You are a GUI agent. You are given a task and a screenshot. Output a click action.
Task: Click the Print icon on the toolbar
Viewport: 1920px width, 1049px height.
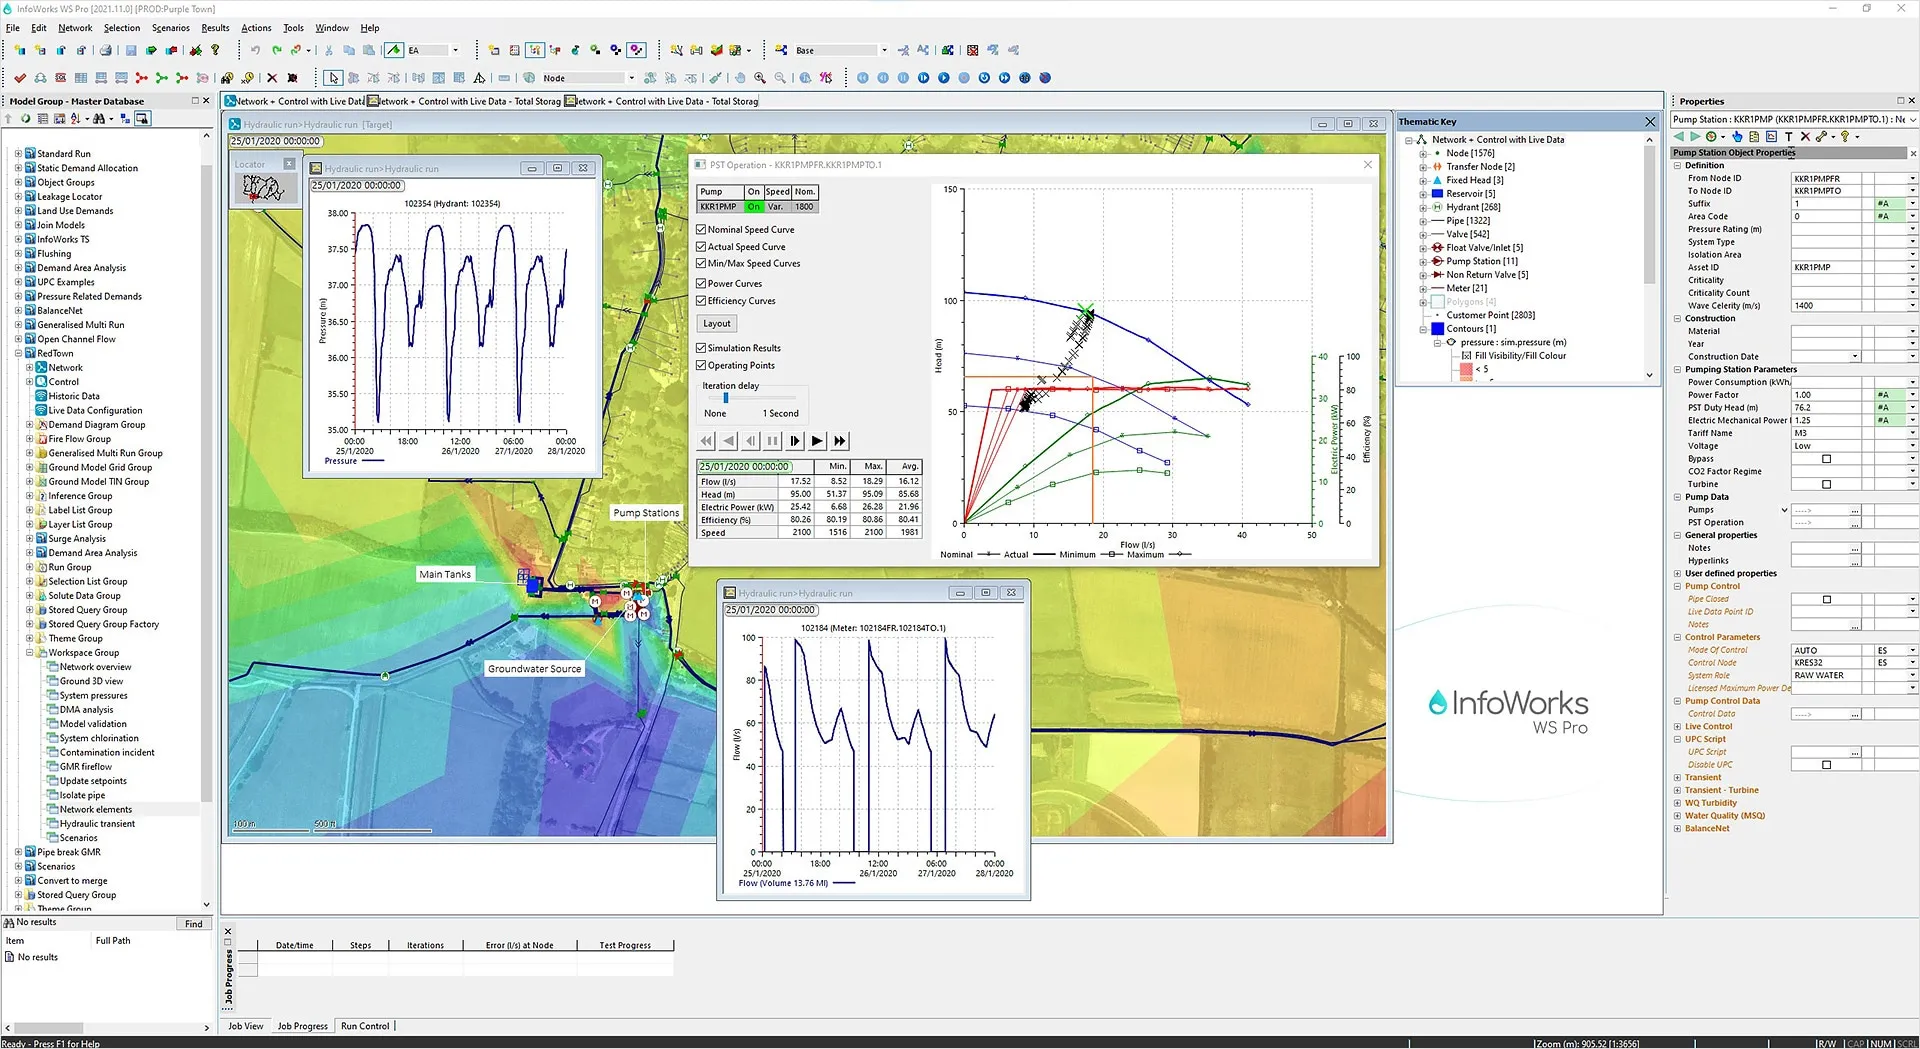pos(105,50)
